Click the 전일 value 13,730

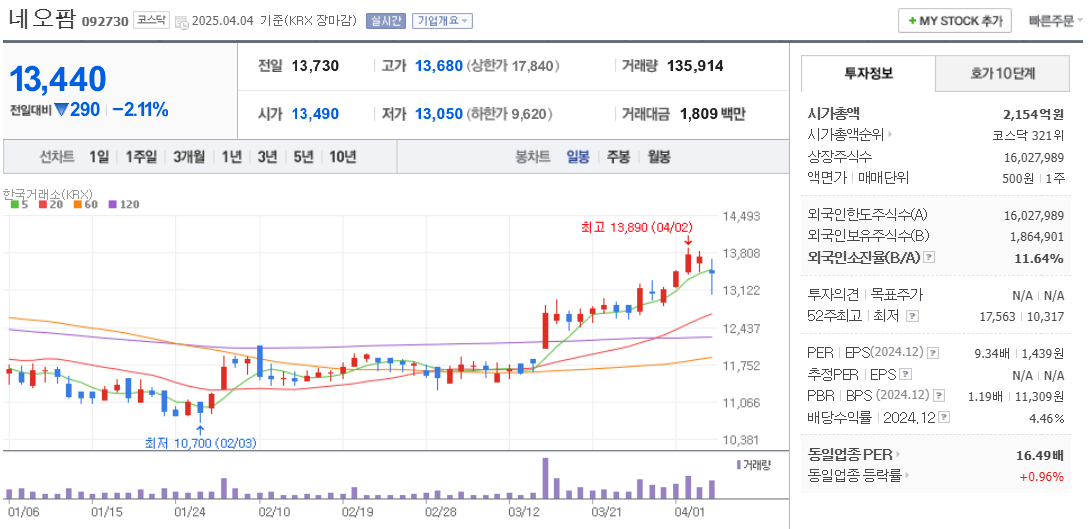click(315, 66)
